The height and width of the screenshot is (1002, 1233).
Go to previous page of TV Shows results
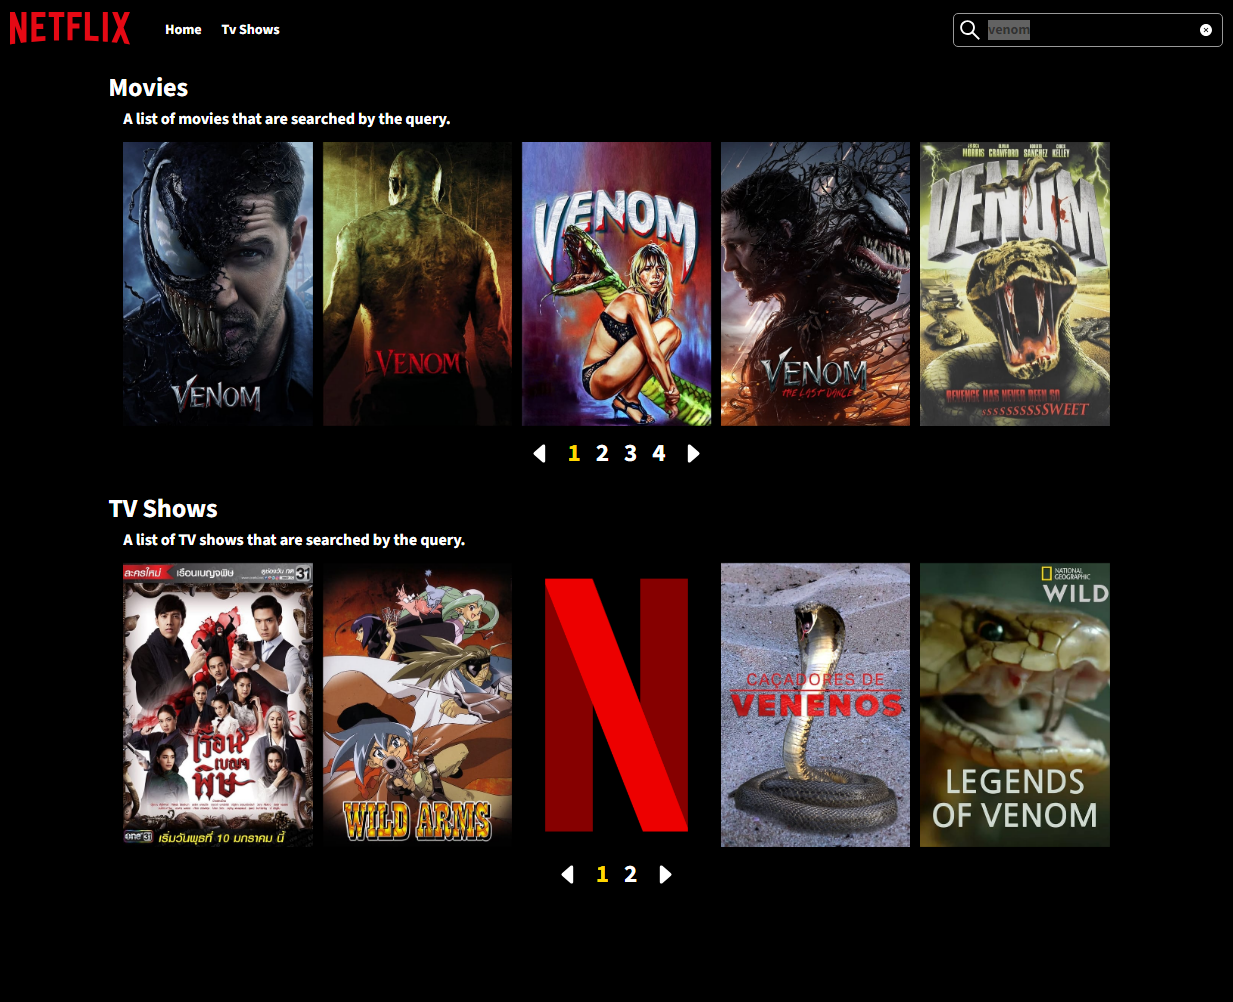(568, 875)
